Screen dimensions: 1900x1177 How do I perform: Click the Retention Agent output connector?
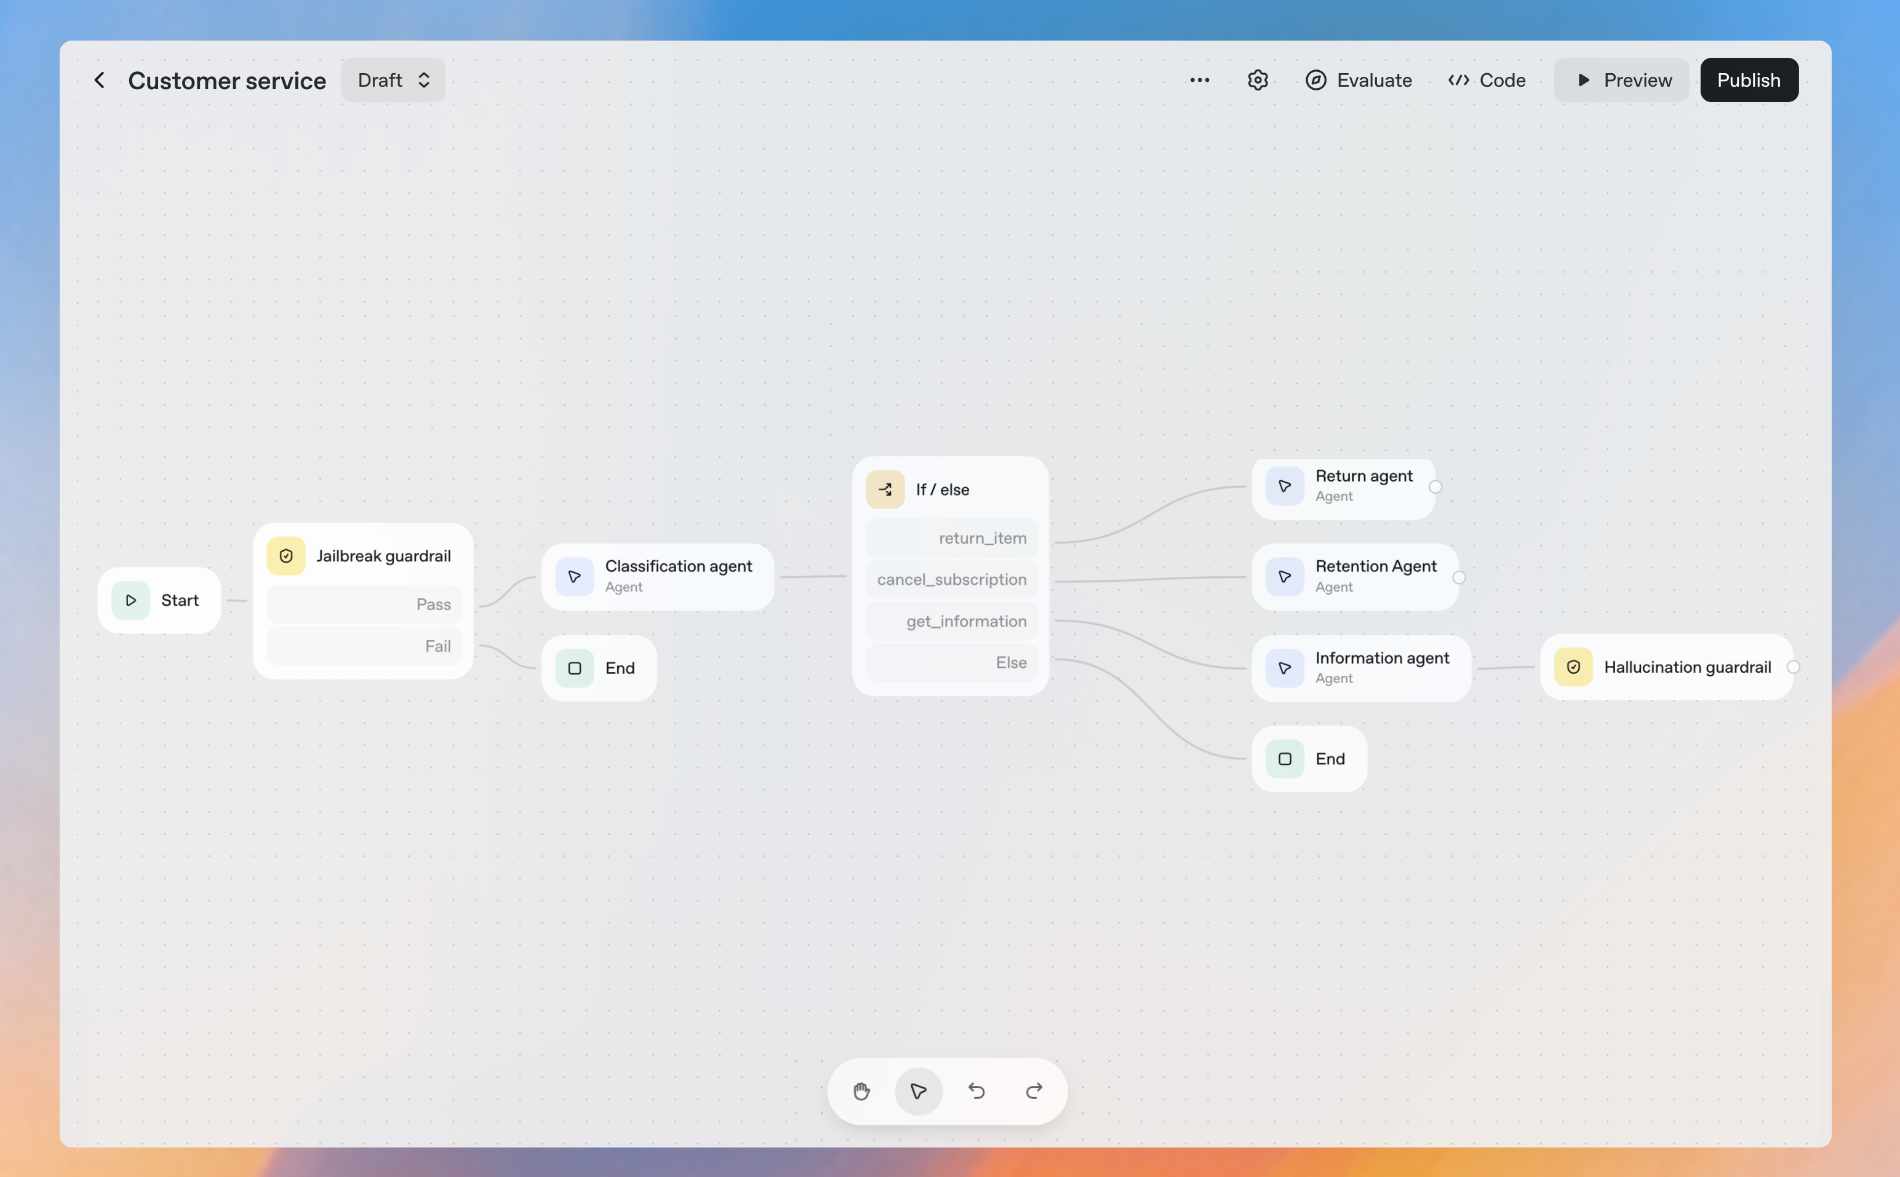pyautogui.click(x=1459, y=578)
